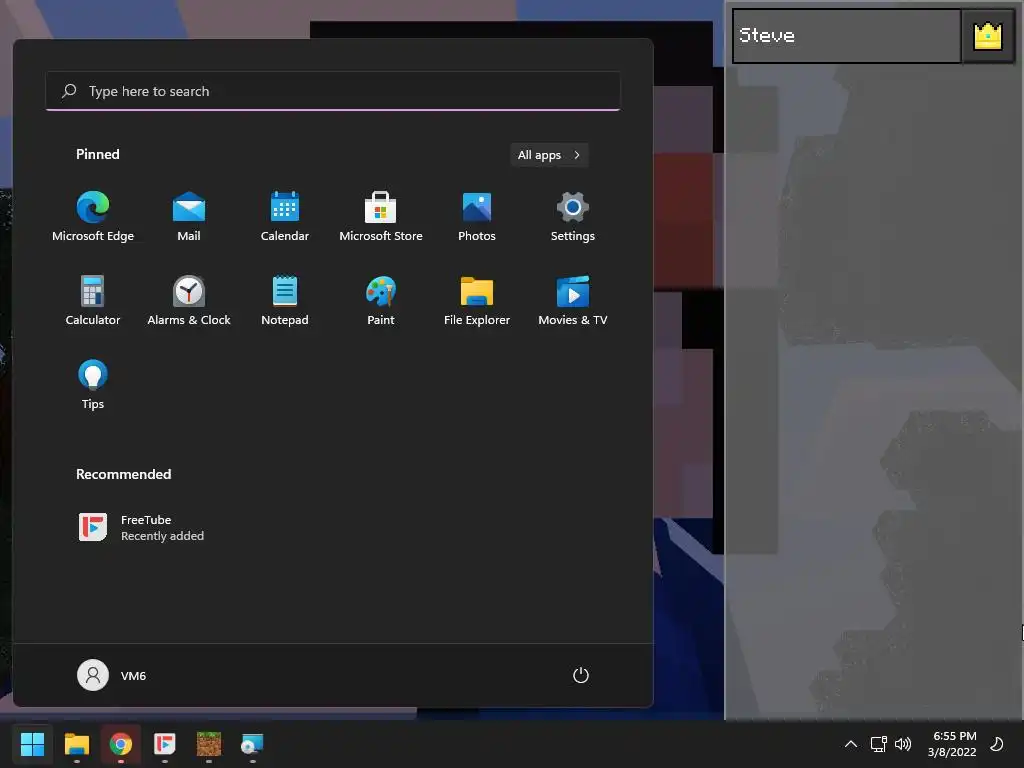Screen dimensions: 1024x768
Task: Open Notepad from pinned apps
Action: 285,300
